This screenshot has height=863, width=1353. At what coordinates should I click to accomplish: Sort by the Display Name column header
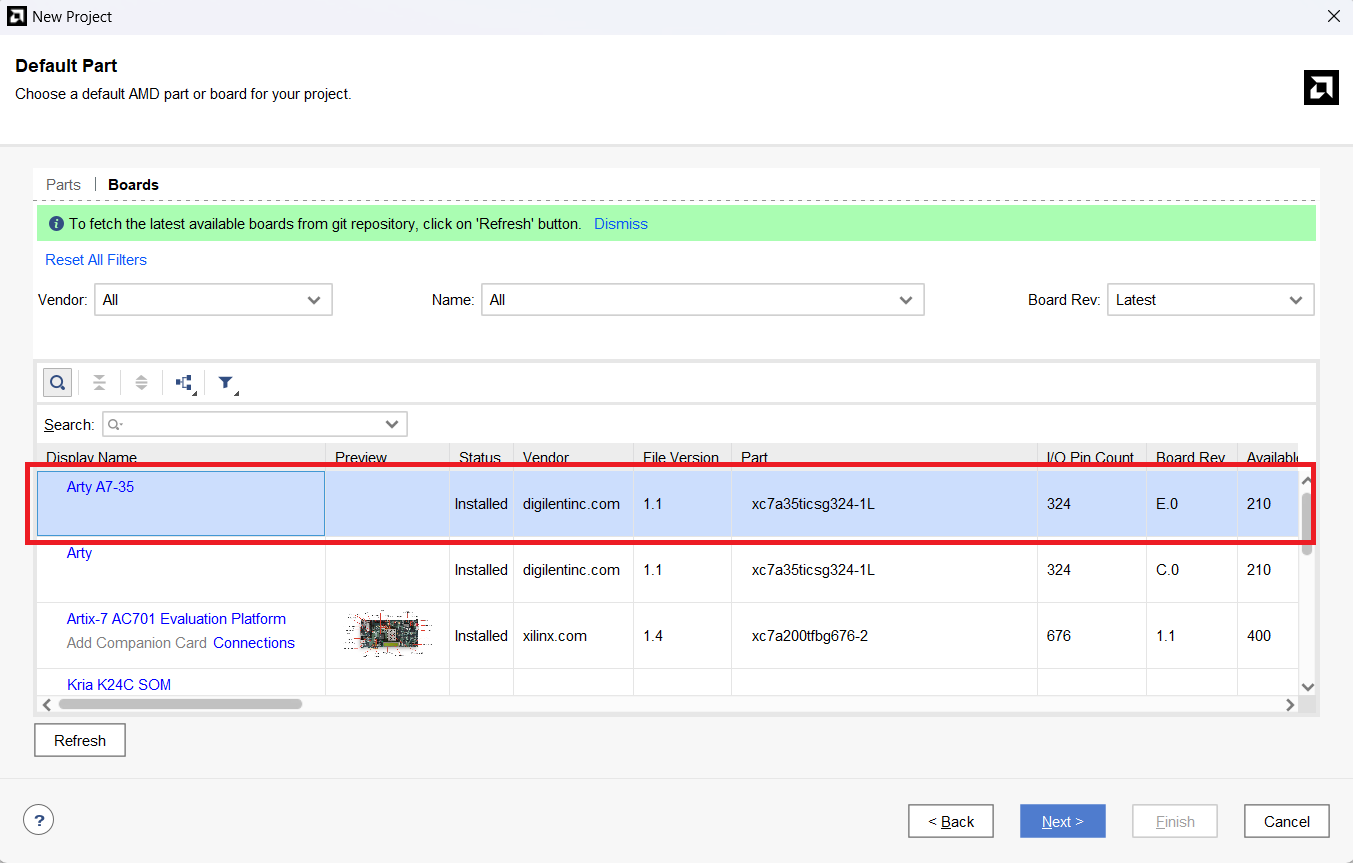click(181, 457)
